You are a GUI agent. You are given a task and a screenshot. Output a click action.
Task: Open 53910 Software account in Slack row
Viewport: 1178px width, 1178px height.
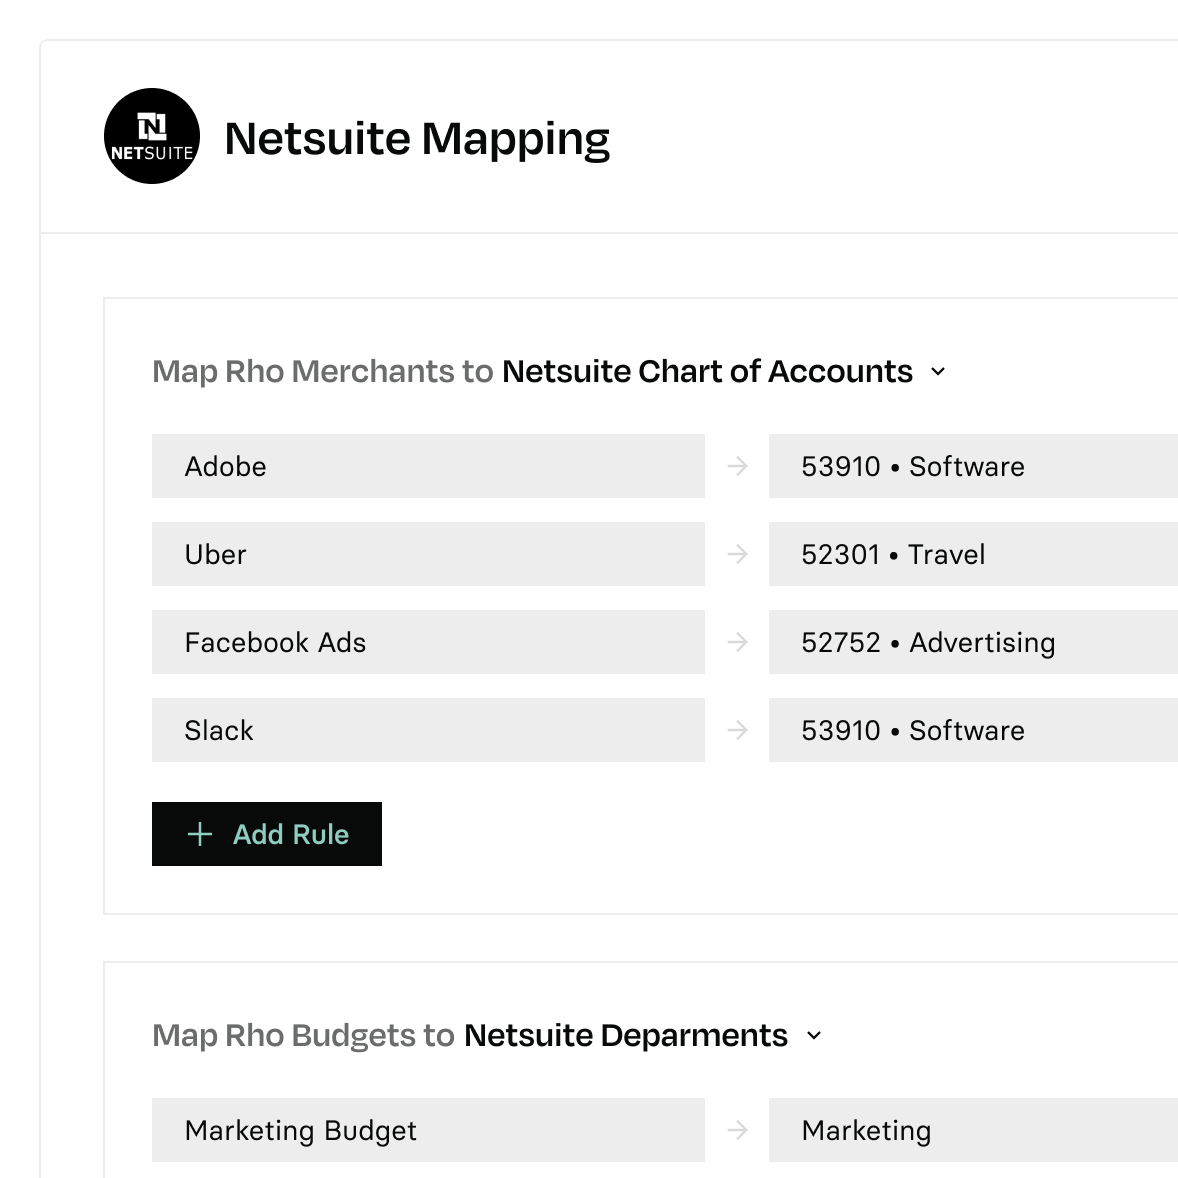pos(973,729)
